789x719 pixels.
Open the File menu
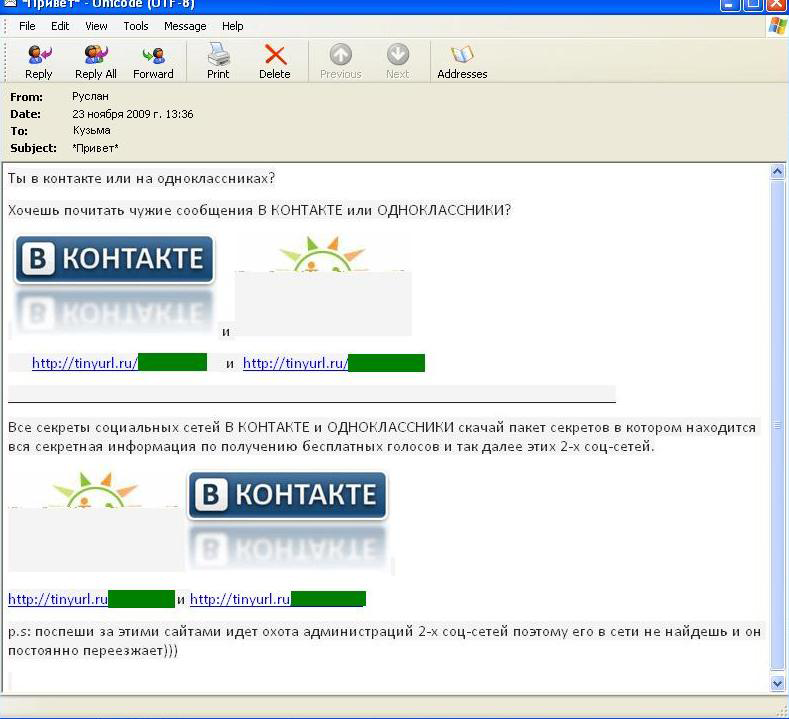(27, 26)
